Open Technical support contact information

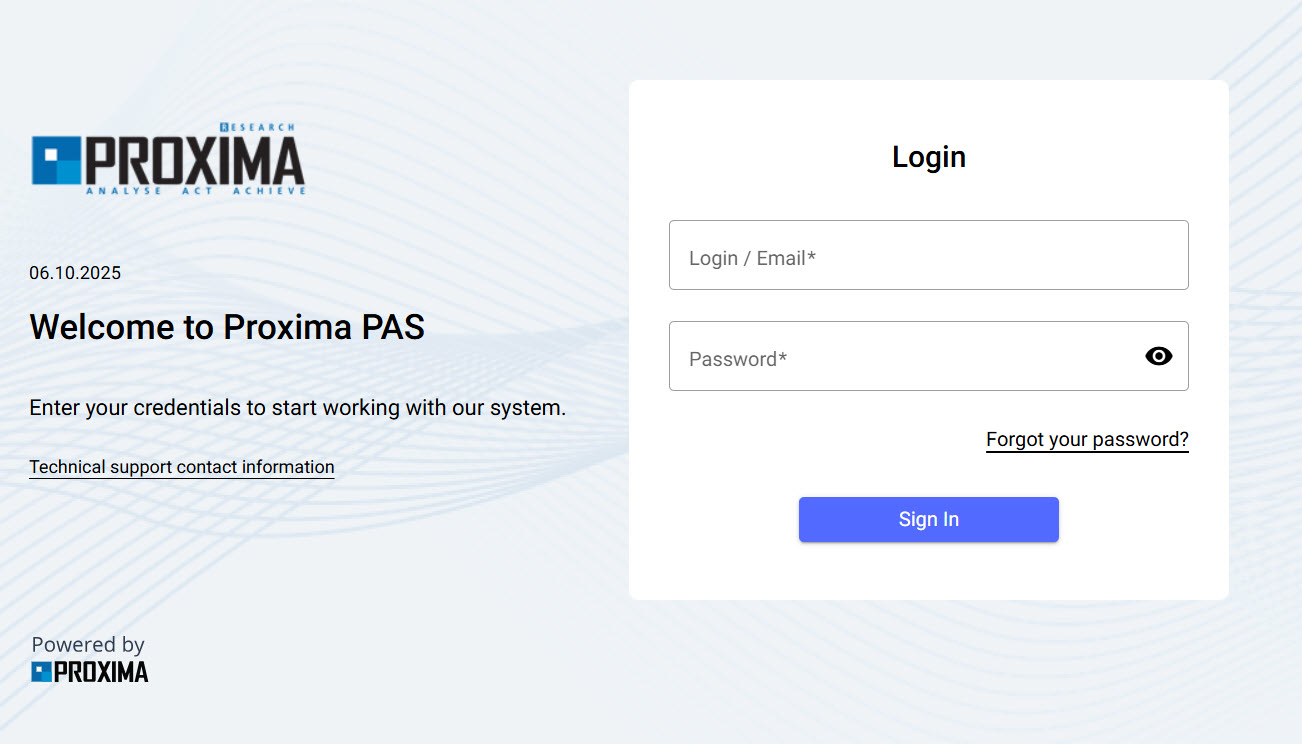[181, 466]
